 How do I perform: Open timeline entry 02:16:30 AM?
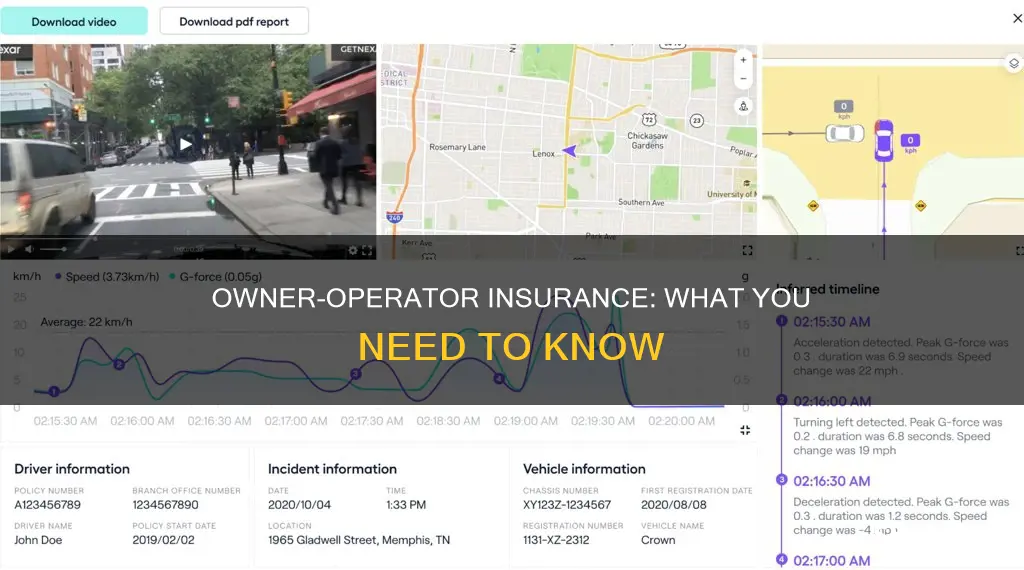831,481
